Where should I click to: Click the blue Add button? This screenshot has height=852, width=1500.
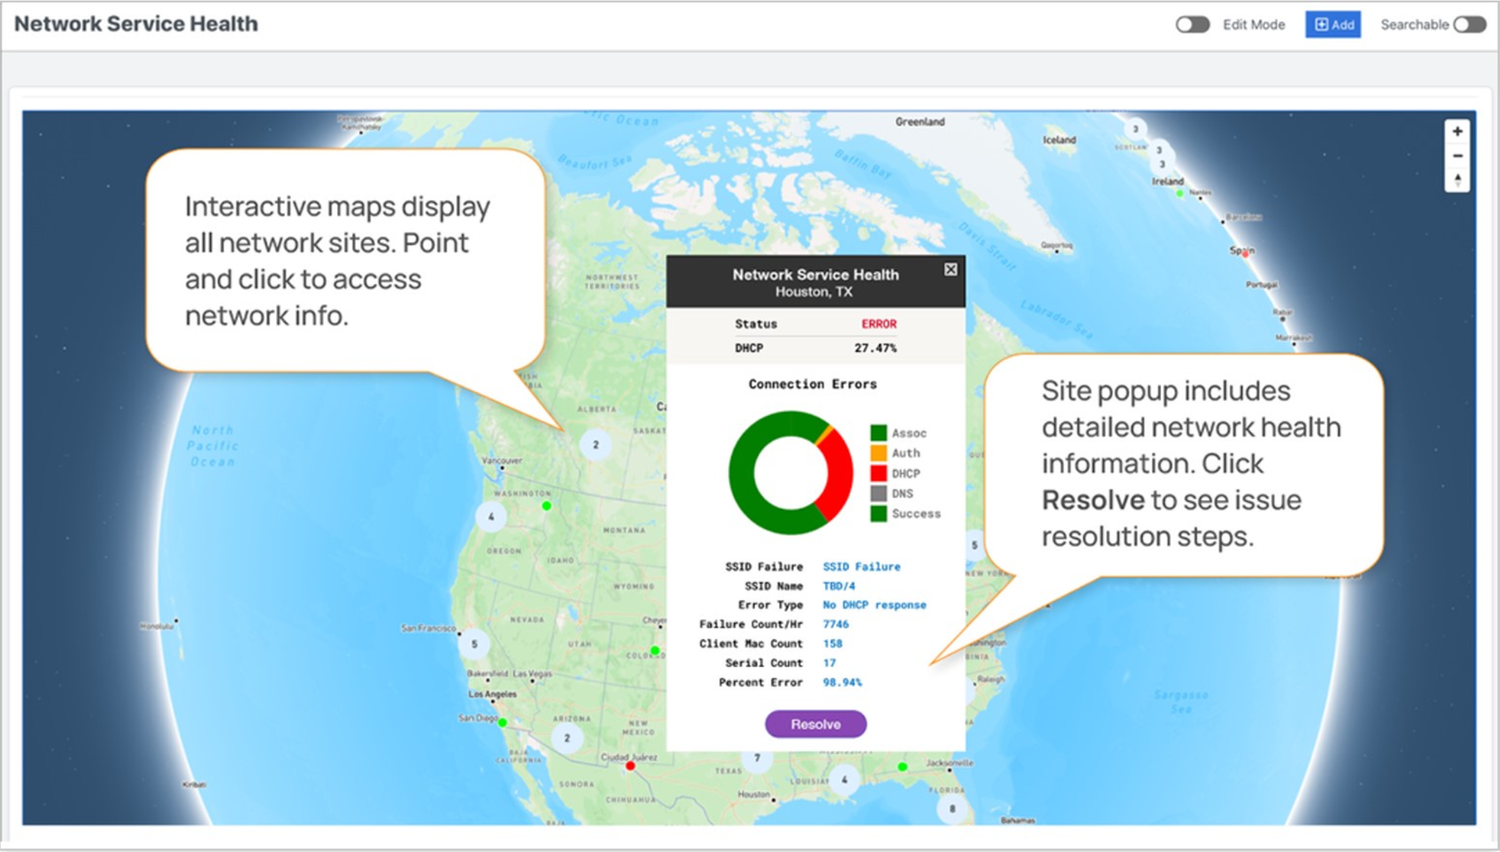1333,24
